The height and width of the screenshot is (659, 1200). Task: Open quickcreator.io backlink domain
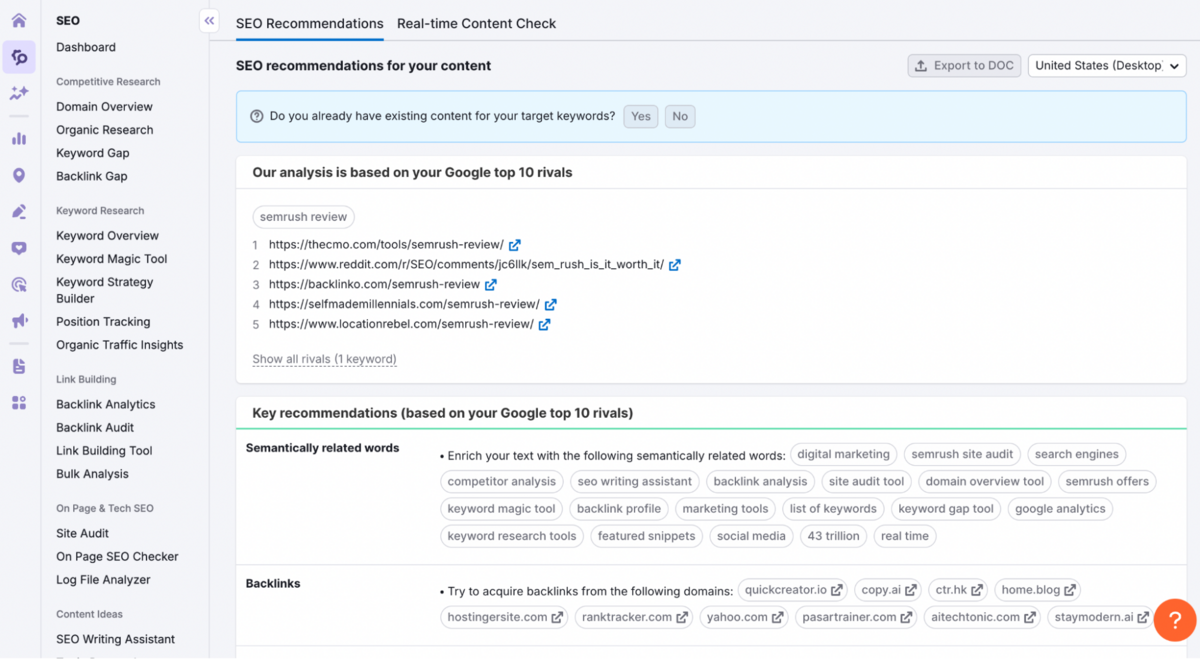pos(794,590)
